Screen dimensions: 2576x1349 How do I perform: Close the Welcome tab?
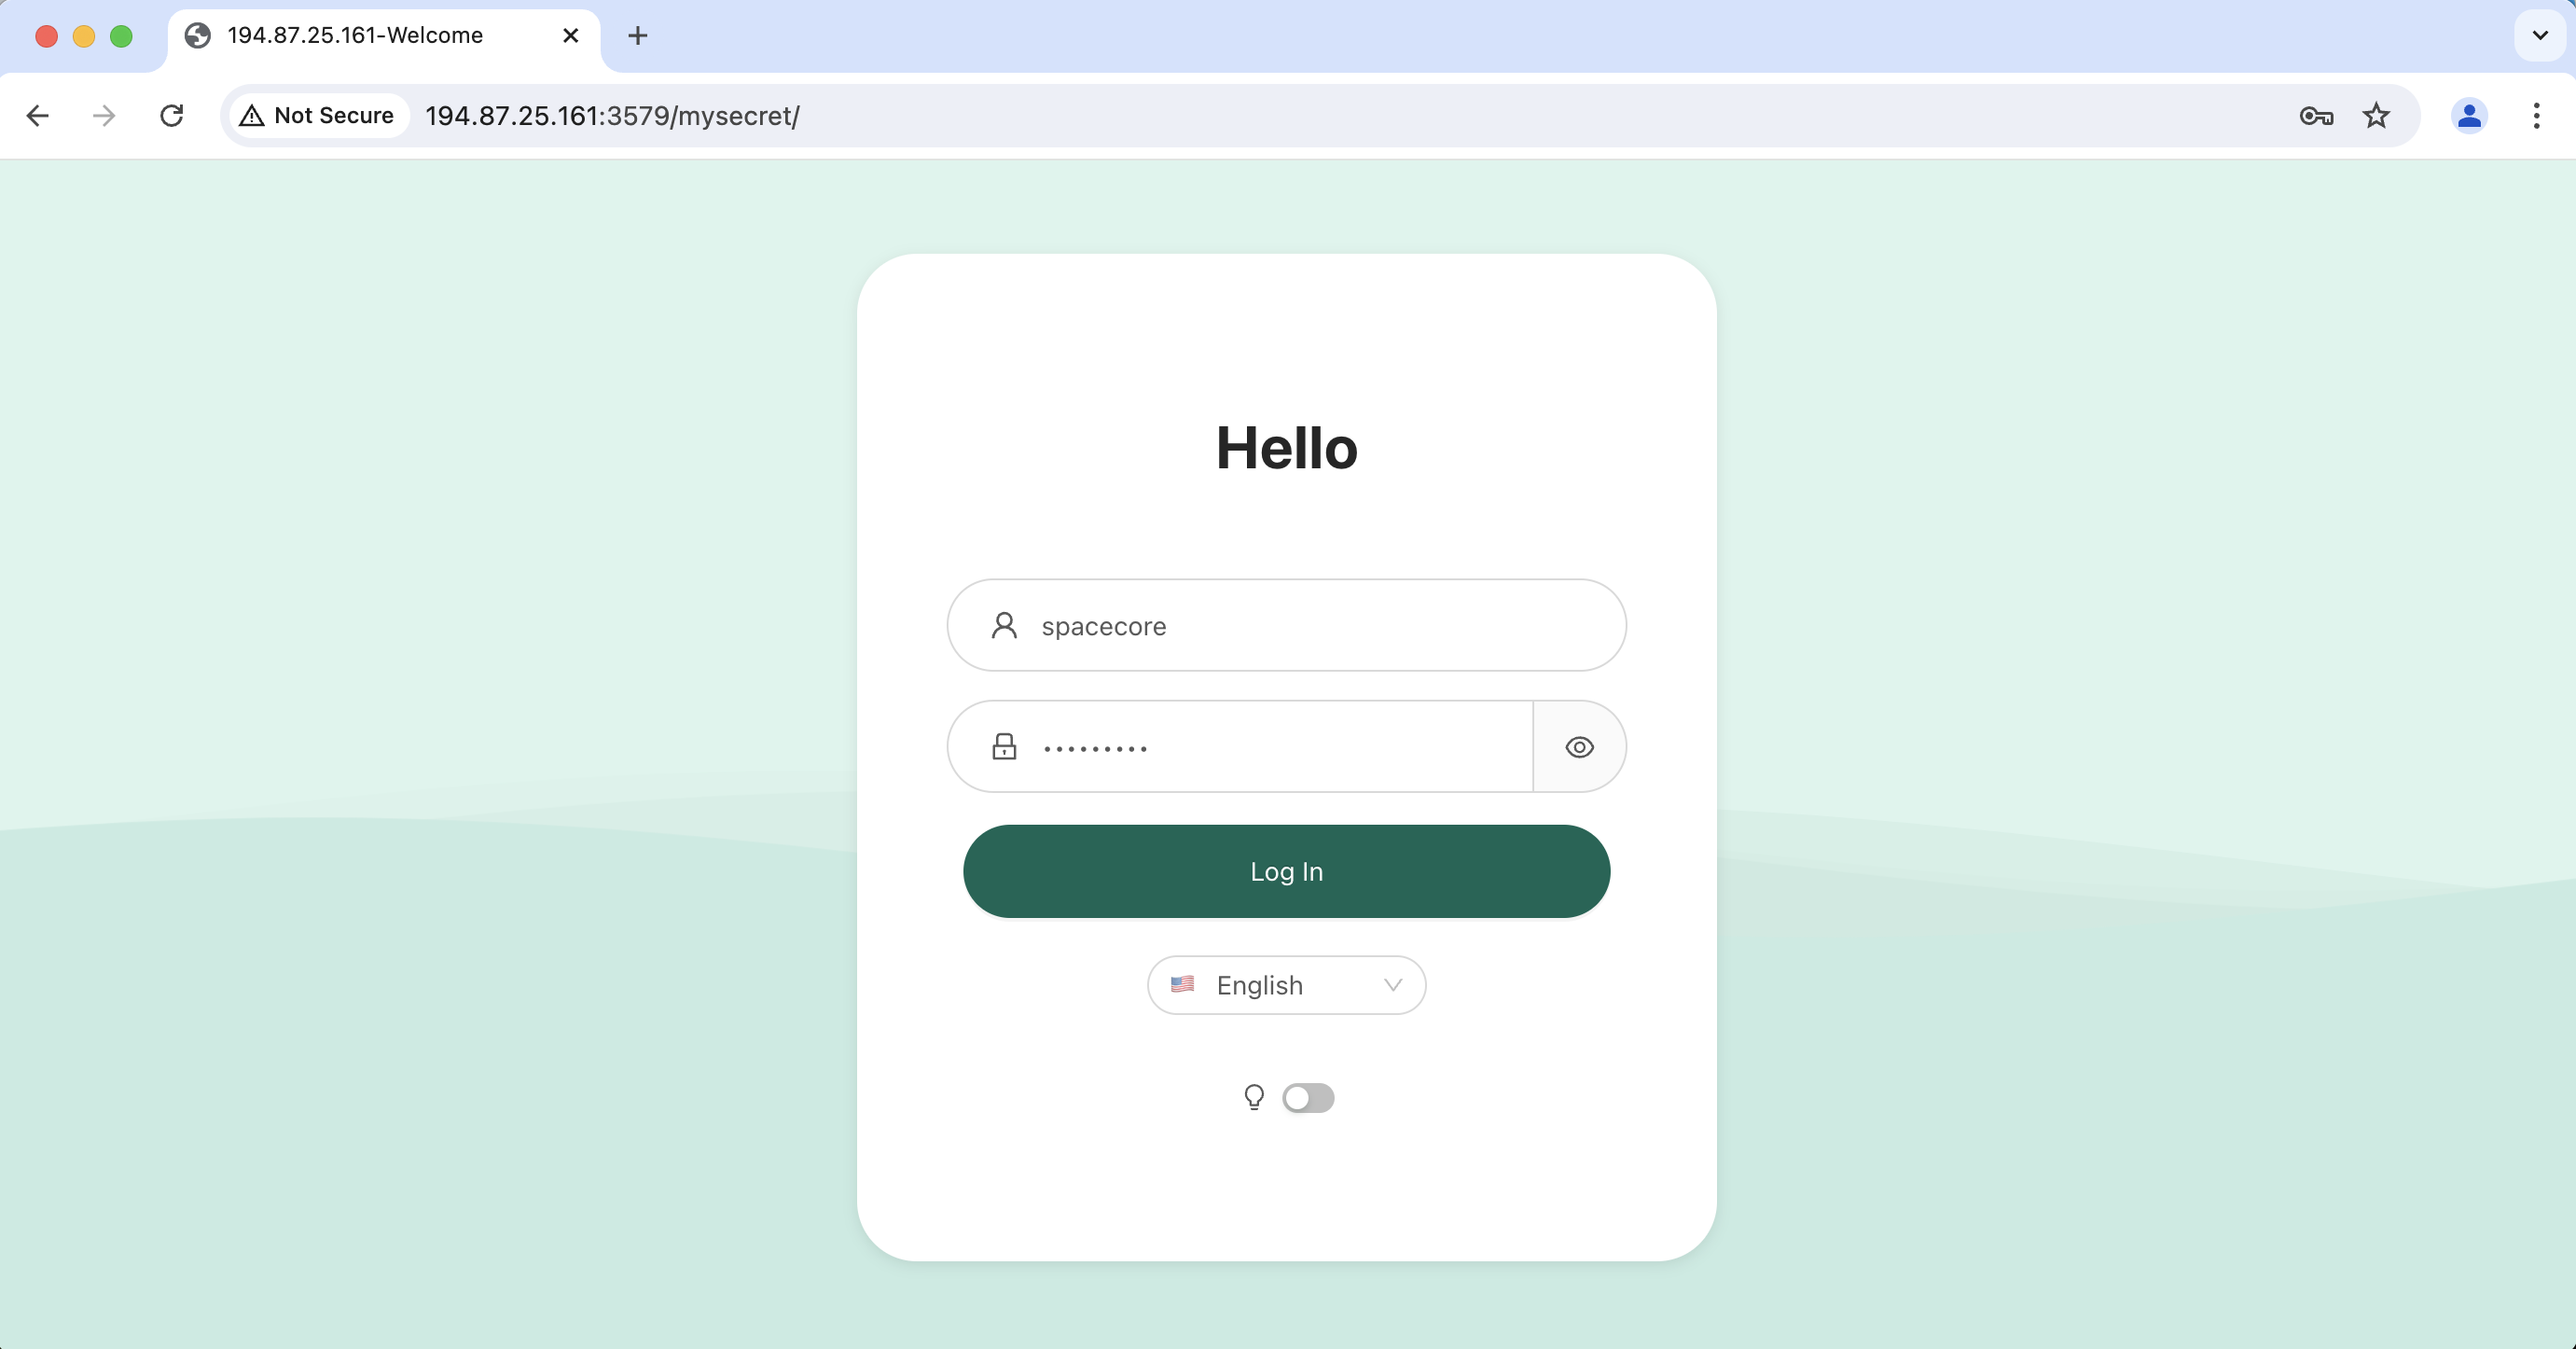tap(571, 36)
